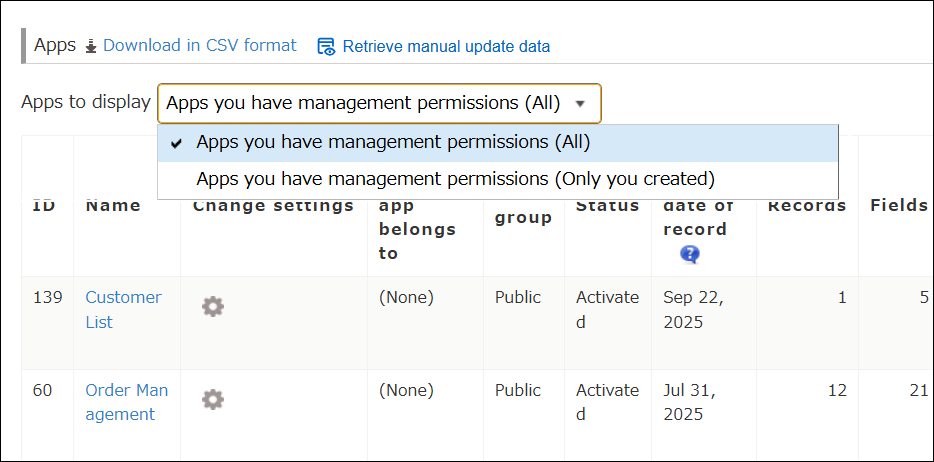This screenshot has height=462, width=934.
Task: Choose the 'Only you created' option
Action: click(x=455, y=179)
